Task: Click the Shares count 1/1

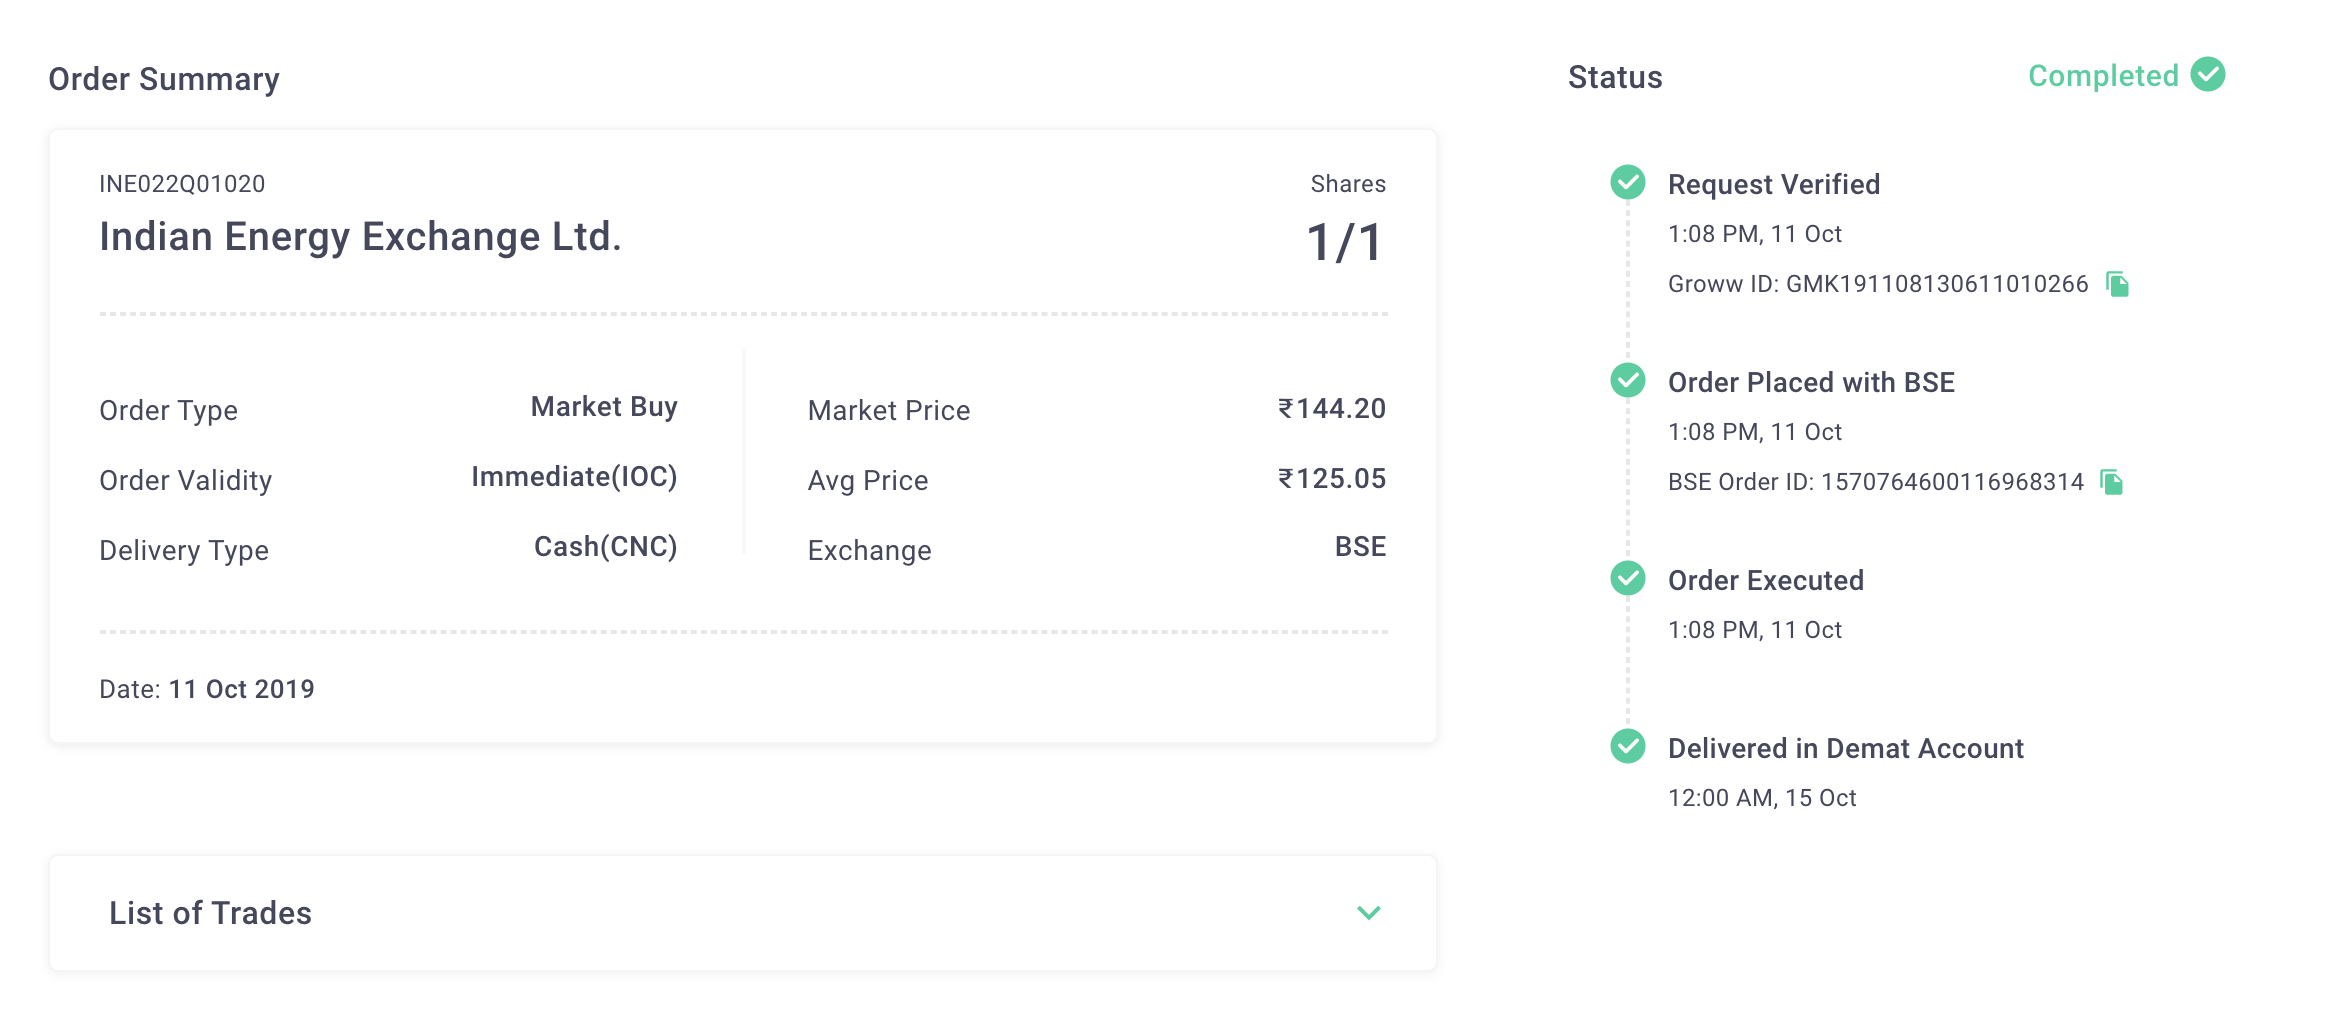Action: click(x=1345, y=242)
